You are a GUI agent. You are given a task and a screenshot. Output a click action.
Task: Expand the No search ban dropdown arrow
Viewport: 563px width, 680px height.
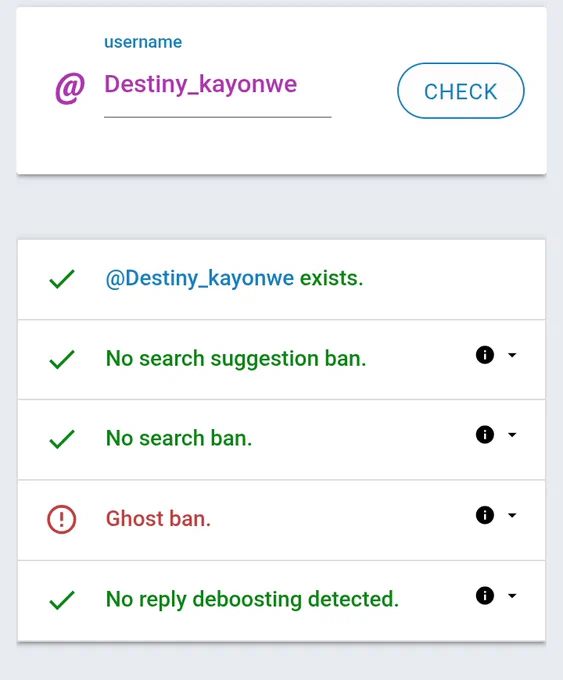[512, 435]
